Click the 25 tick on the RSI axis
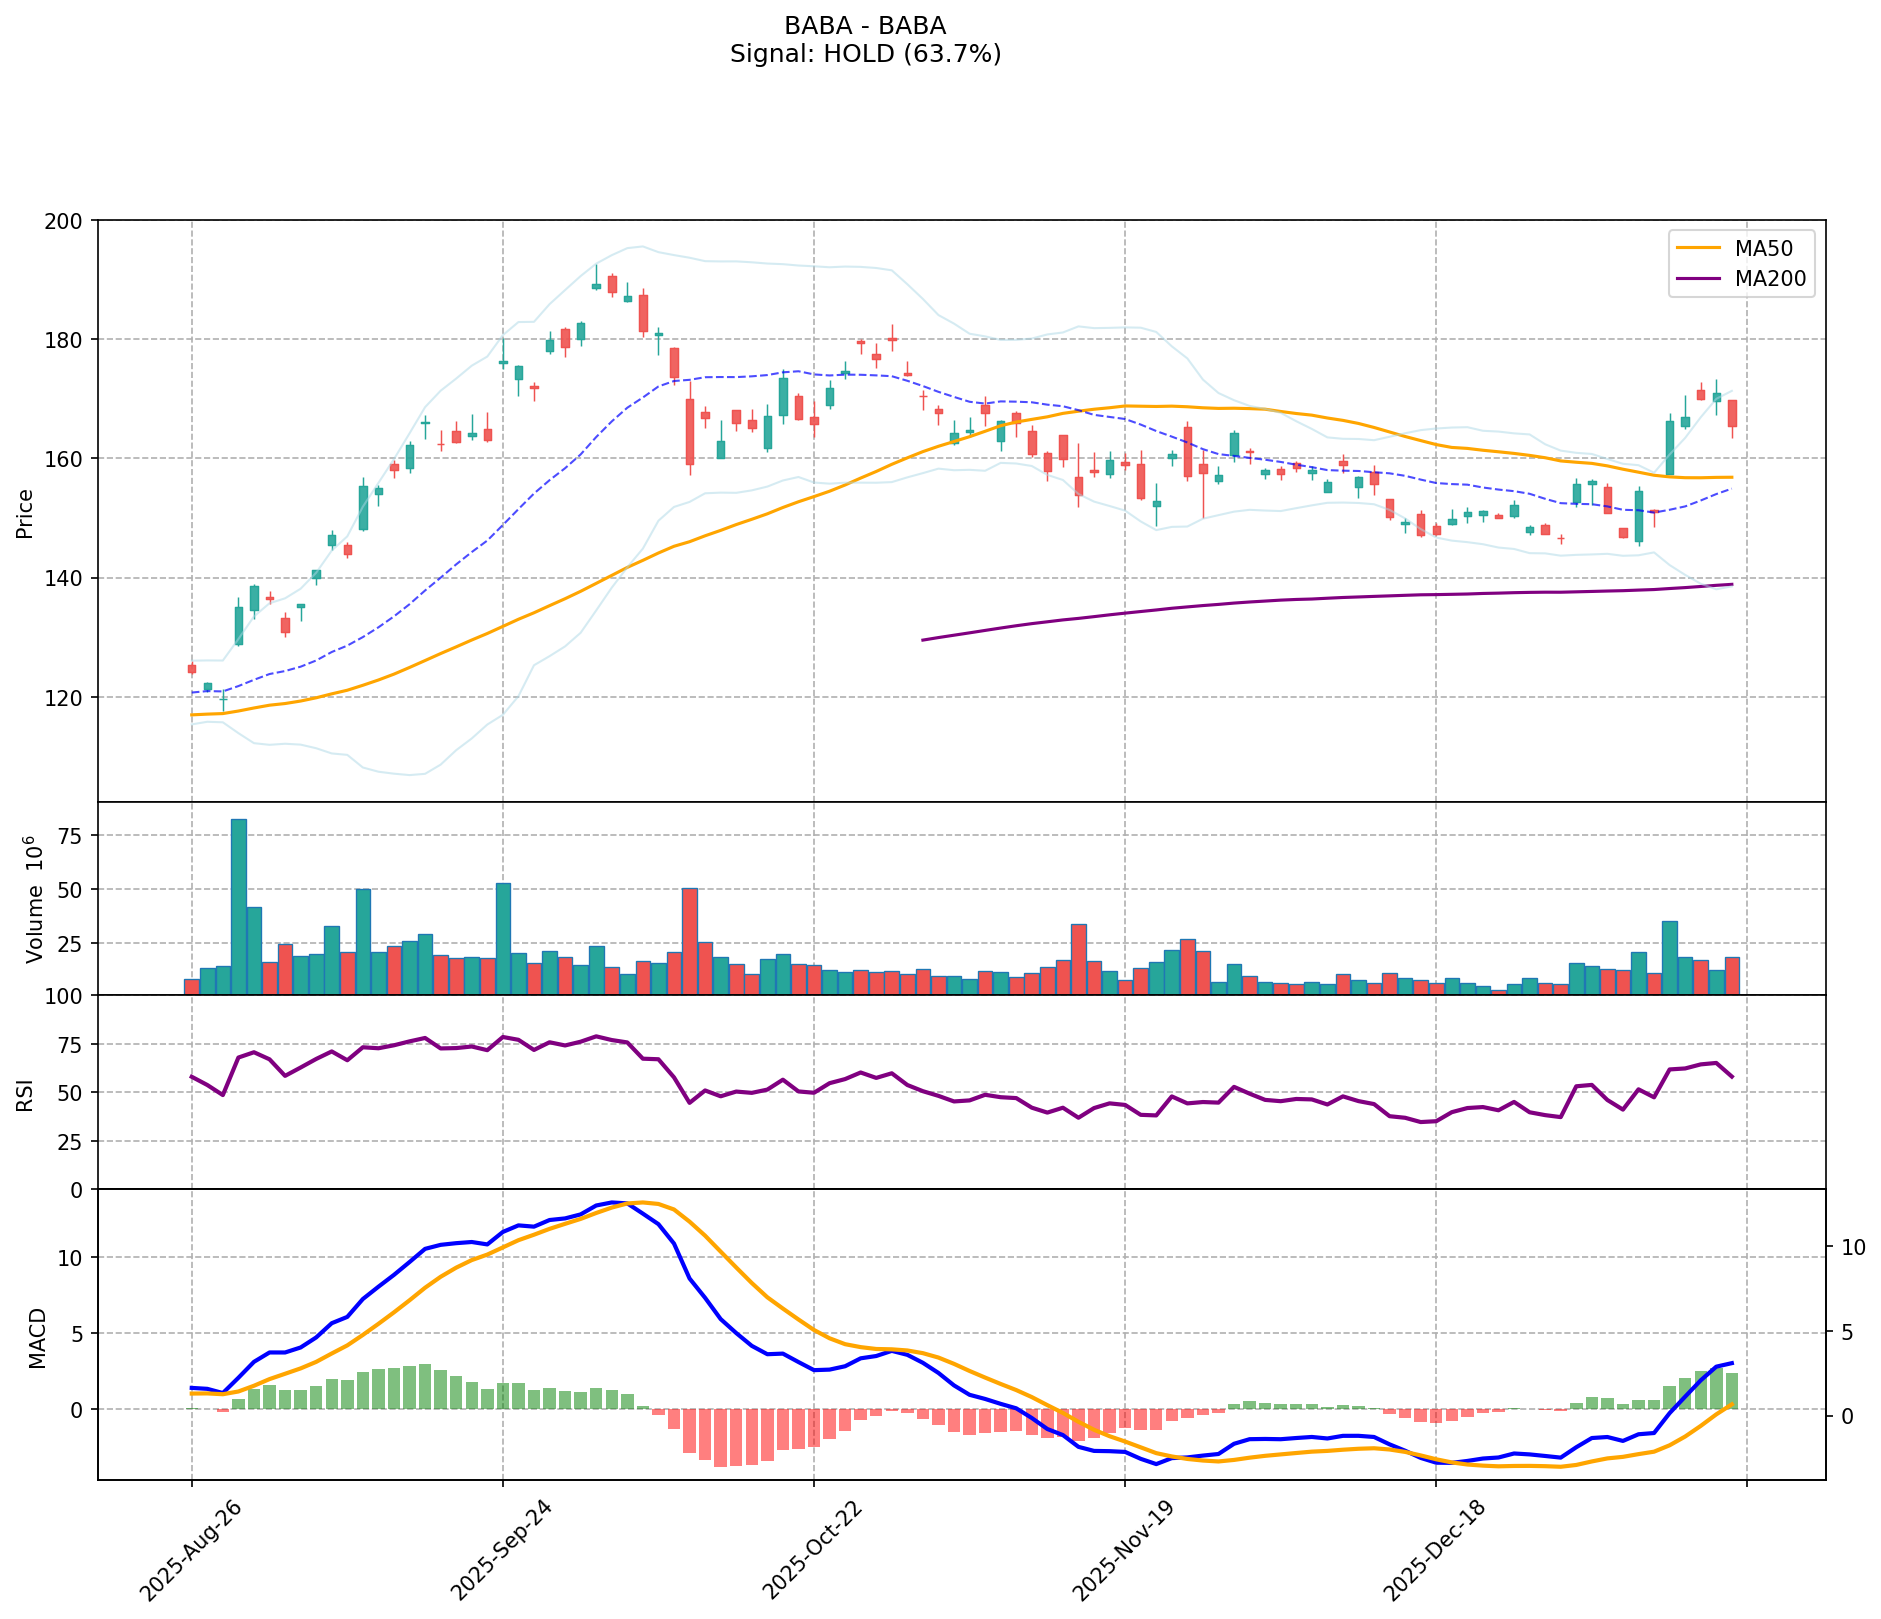 coord(74,1141)
